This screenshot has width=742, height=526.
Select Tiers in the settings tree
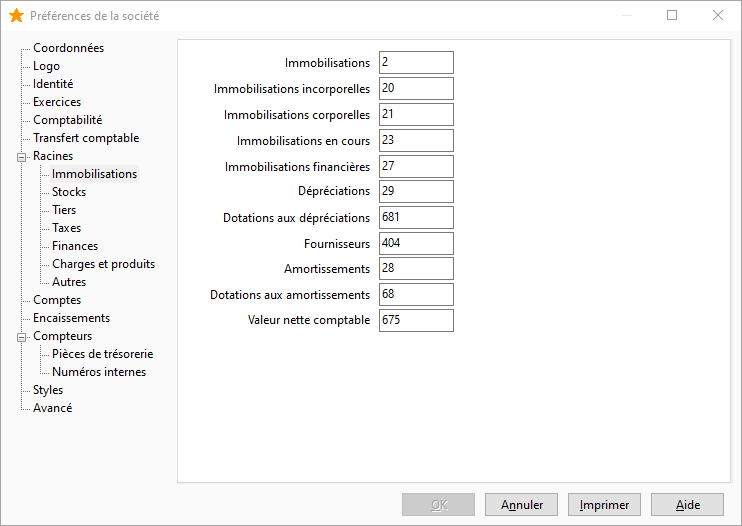tap(64, 210)
